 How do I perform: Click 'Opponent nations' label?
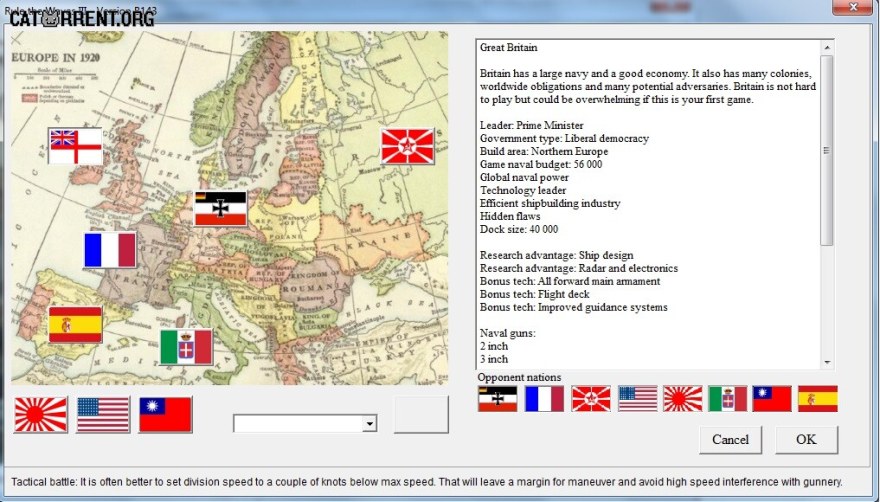click(519, 377)
